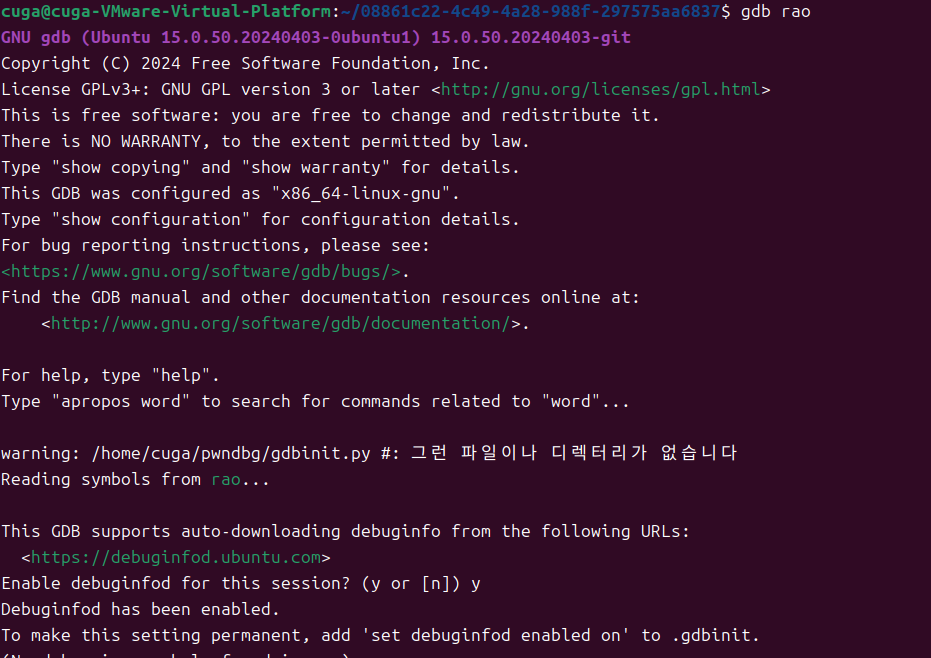Screen dimensions: 931x658
Task: Click the 'Debuginfod has been enabled.' line
Action: tap(140, 610)
